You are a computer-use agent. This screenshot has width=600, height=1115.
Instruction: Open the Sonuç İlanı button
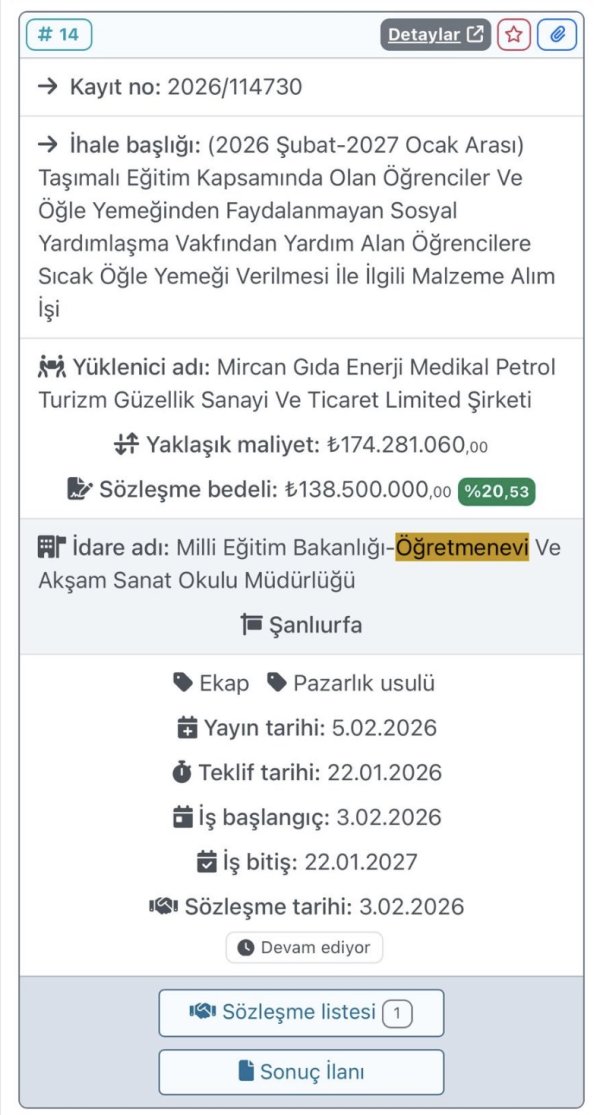coord(300,1072)
